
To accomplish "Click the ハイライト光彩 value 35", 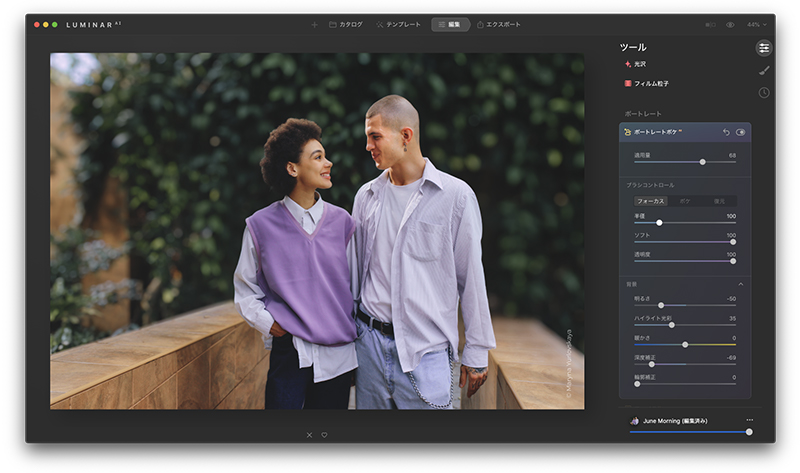I will pos(732,318).
